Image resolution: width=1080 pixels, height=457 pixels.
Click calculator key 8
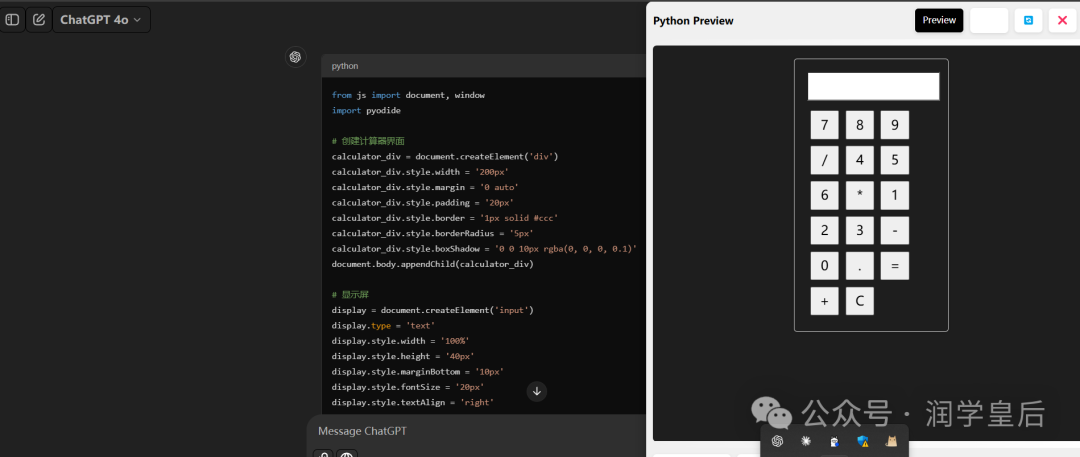(x=860, y=125)
